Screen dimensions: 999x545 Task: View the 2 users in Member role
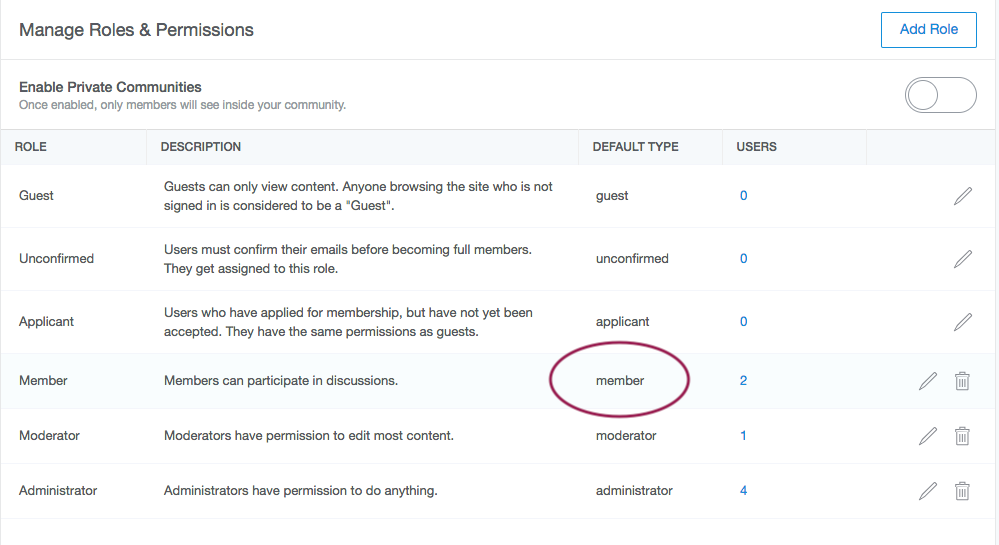(744, 381)
